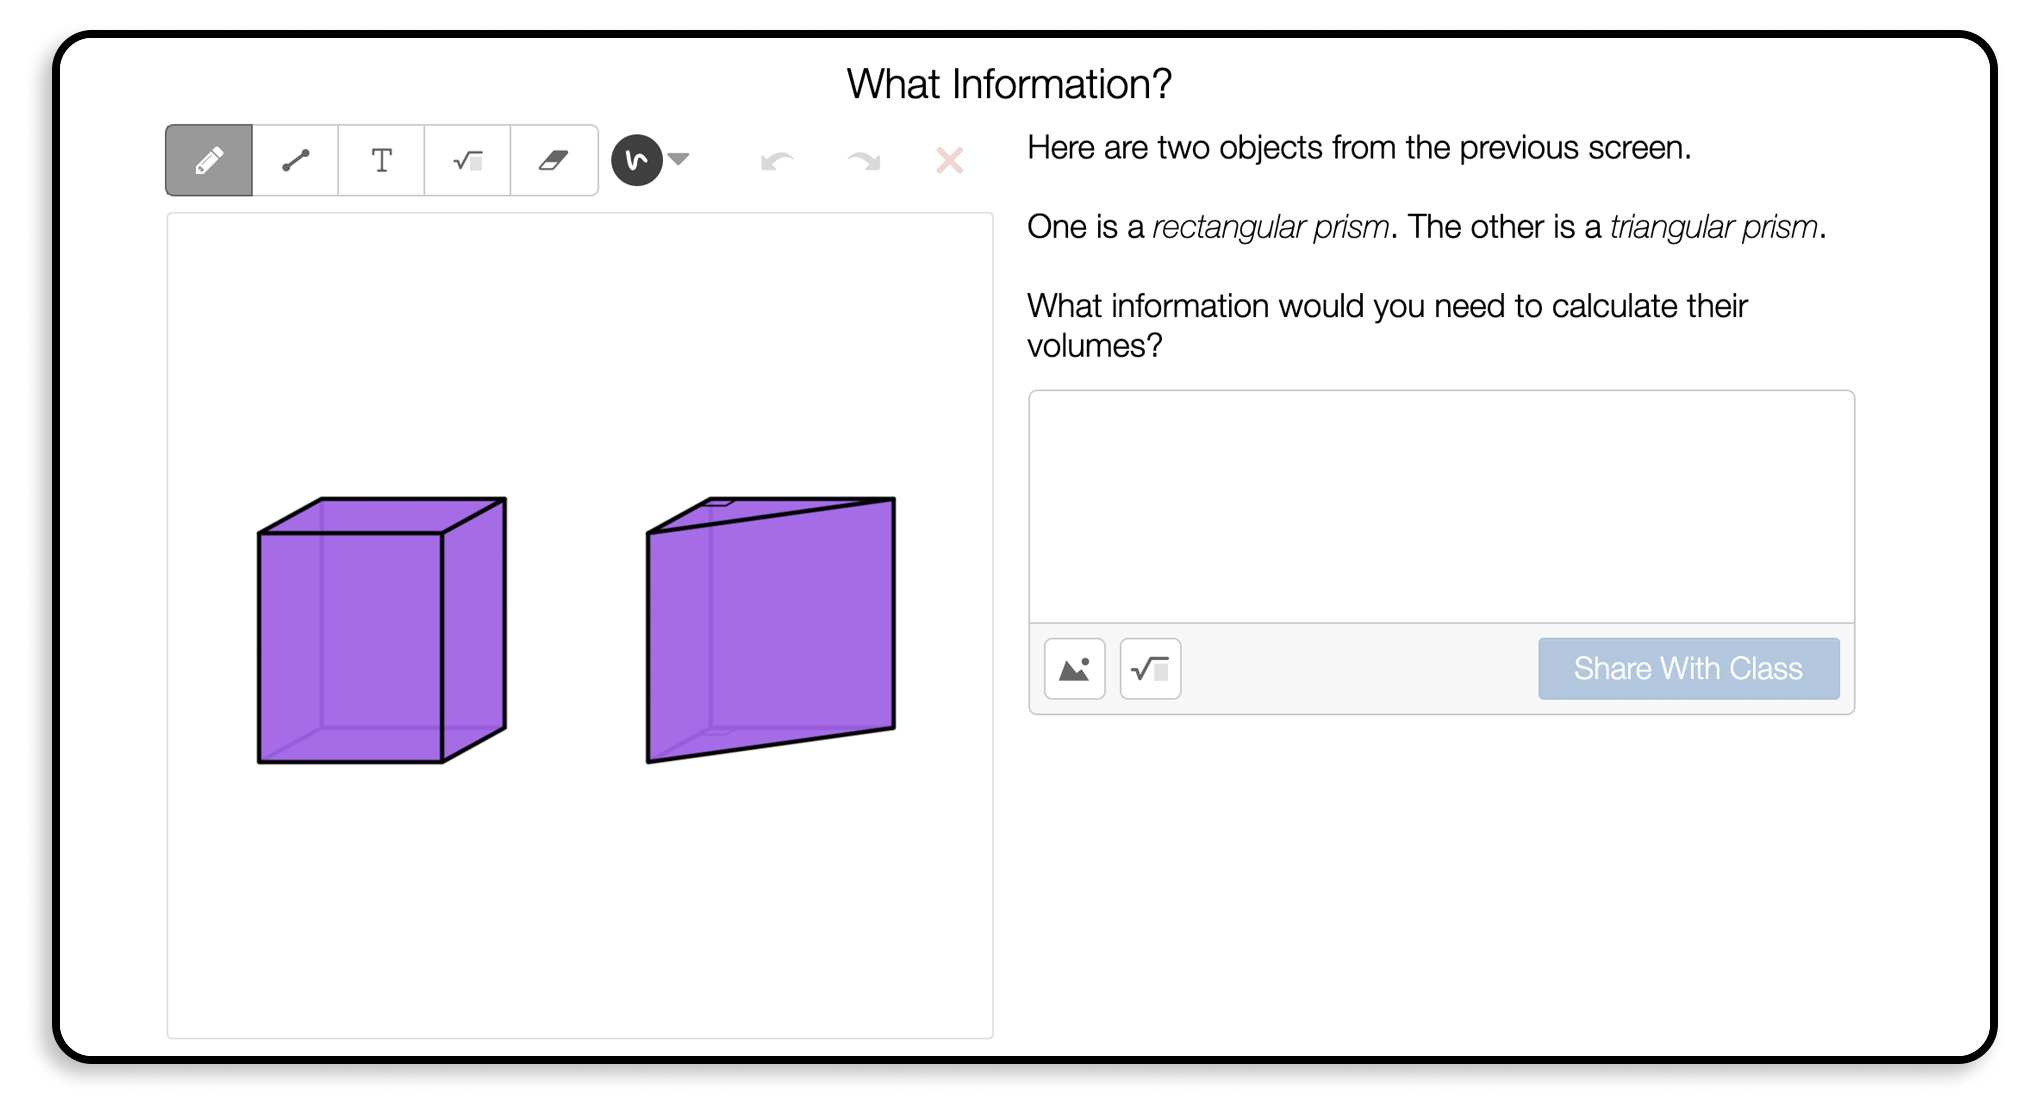2024x1104 pixels.
Task: Click Share With Class
Action: (x=1688, y=668)
